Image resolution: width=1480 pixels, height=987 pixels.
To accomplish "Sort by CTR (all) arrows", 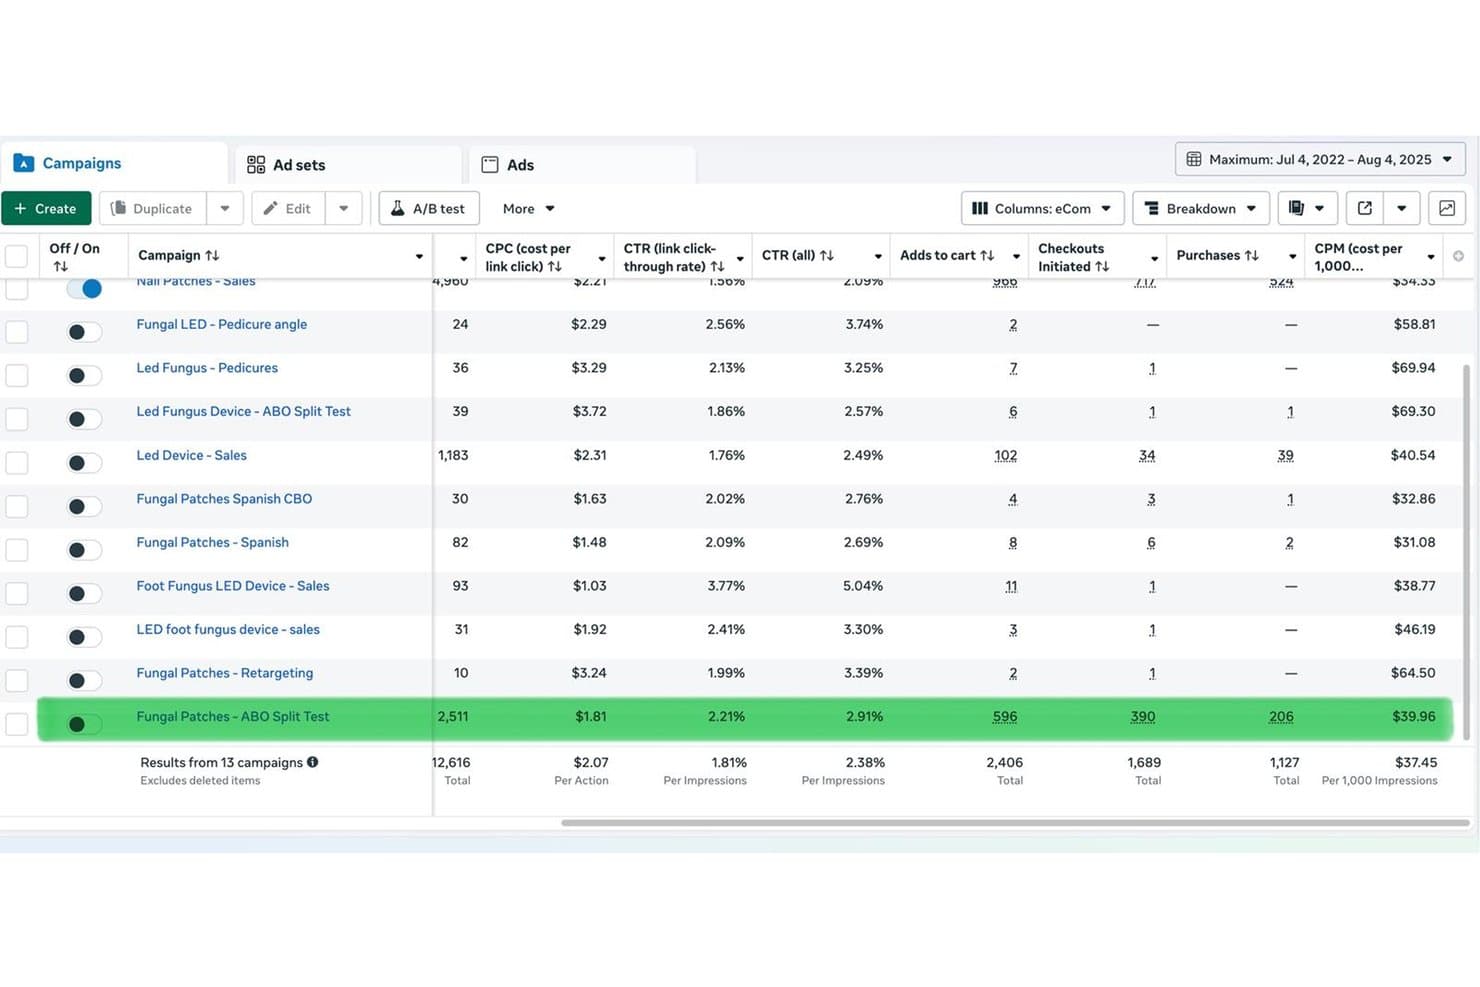I will click(826, 256).
